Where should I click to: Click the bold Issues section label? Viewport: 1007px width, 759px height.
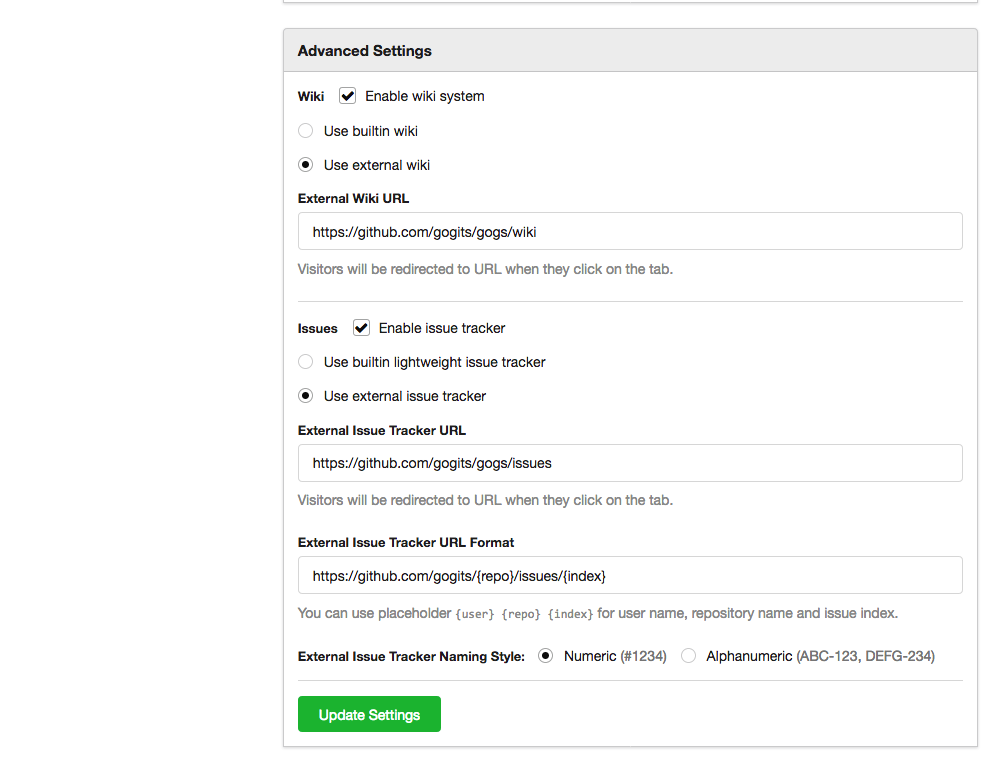[318, 329]
